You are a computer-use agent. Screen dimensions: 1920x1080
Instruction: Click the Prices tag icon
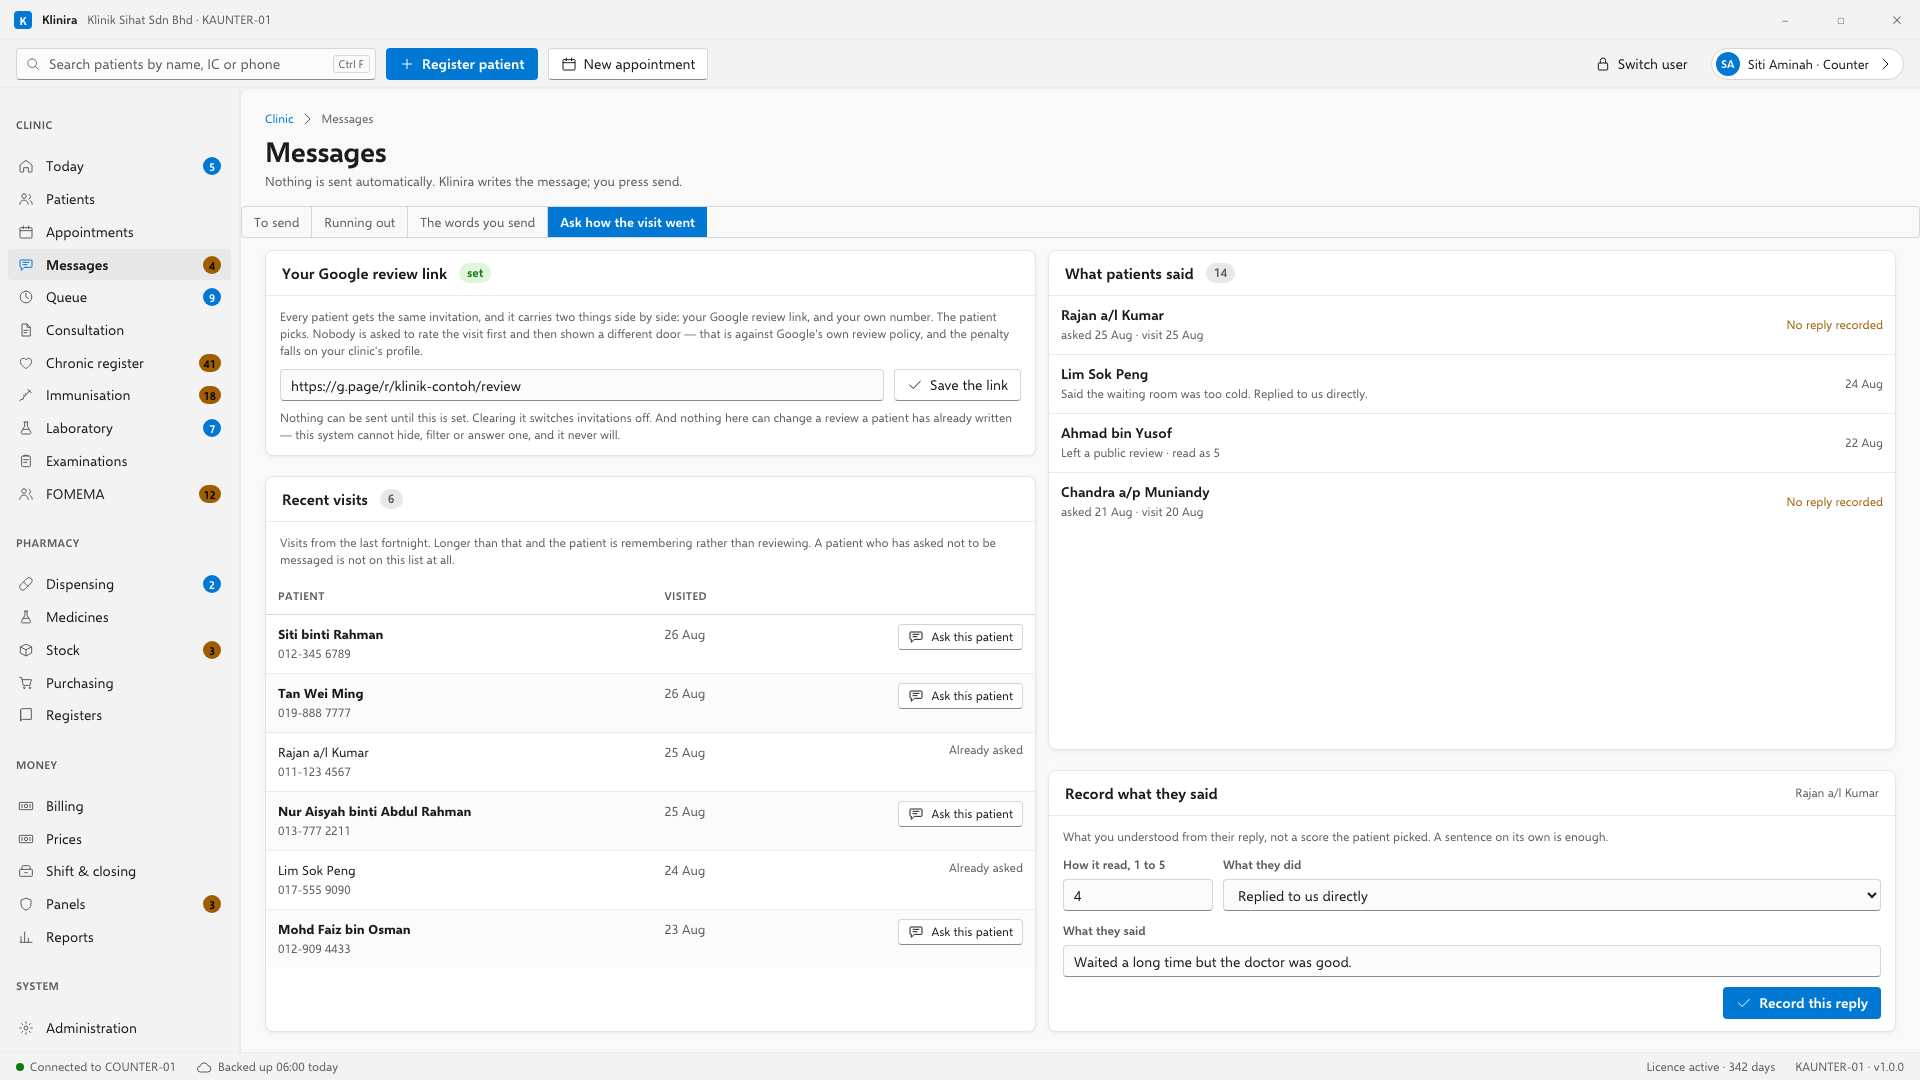tap(26, 839)
